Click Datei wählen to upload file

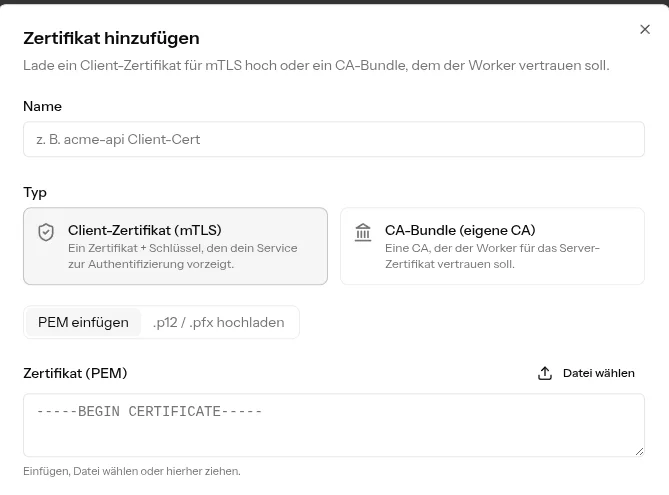tap(586, 373)
